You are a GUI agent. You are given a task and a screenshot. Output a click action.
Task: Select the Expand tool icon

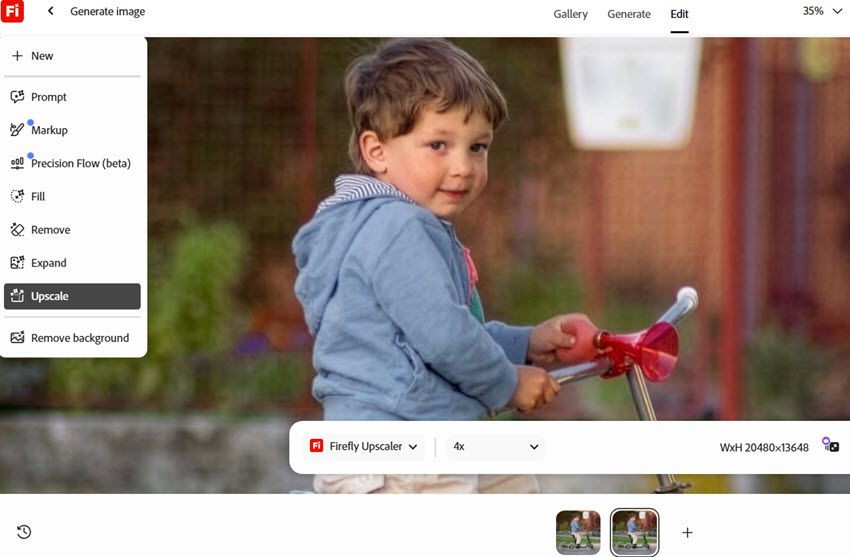click(17, 263)
